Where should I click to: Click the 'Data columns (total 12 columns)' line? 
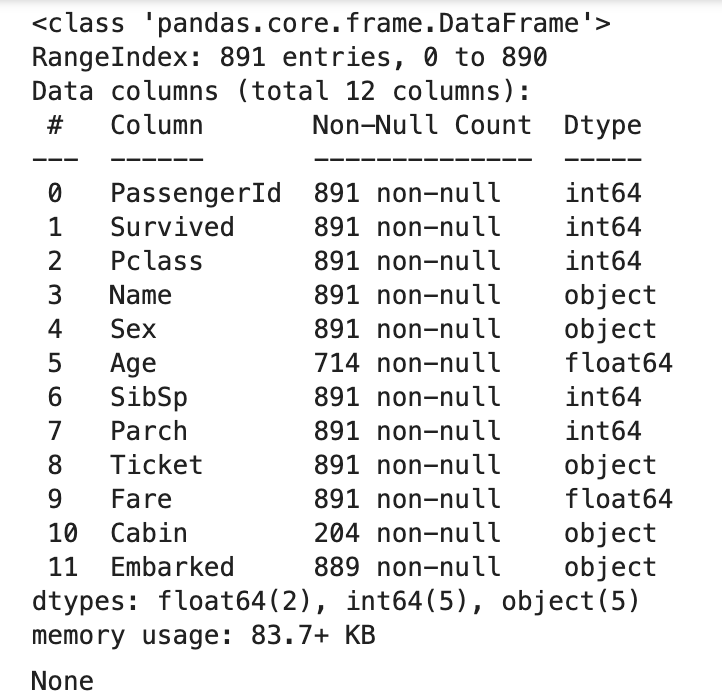click(x=280, y=91)
